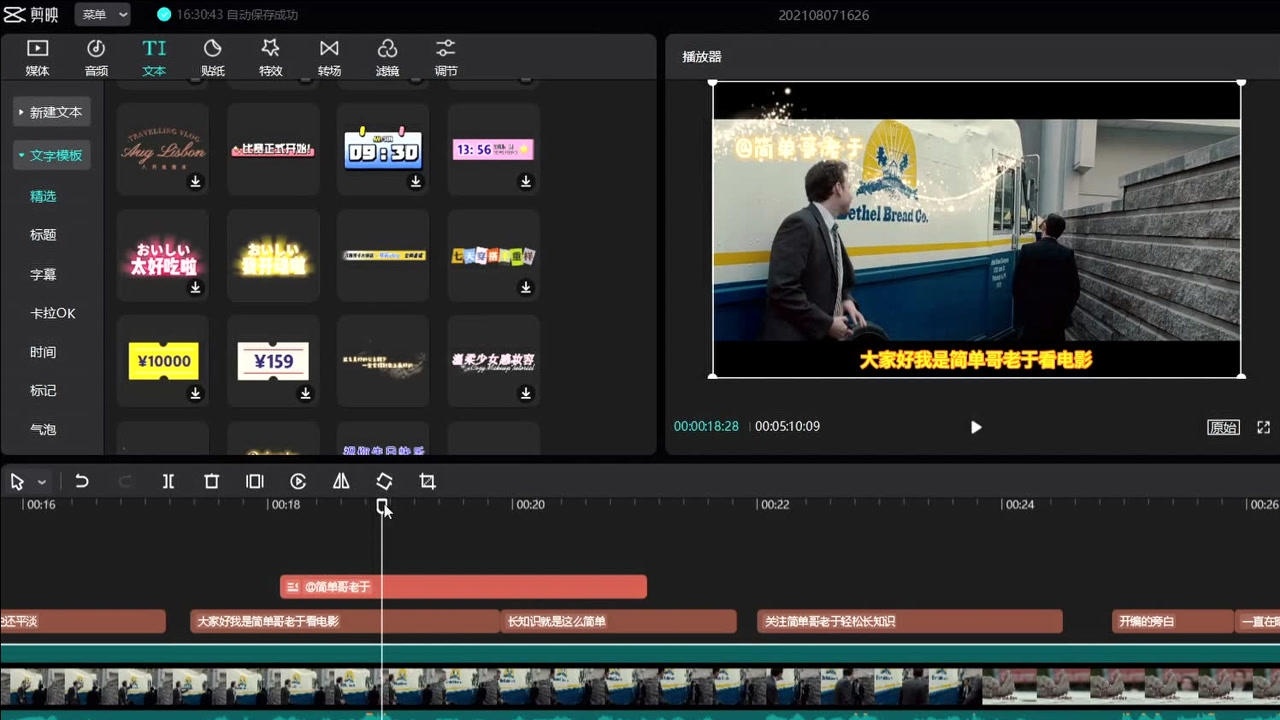Download the 七天穿搭 colorful template
Screen dimensions: 1280x720
(526, 287)
